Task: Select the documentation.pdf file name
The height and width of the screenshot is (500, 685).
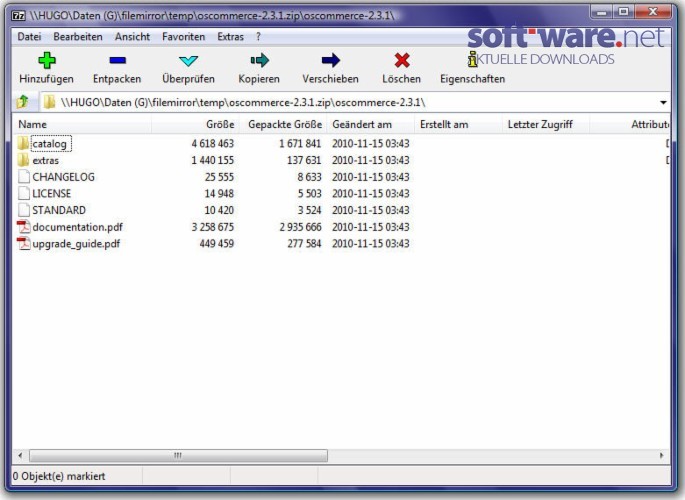Action: pyautogui.click(x=77, y=227)
